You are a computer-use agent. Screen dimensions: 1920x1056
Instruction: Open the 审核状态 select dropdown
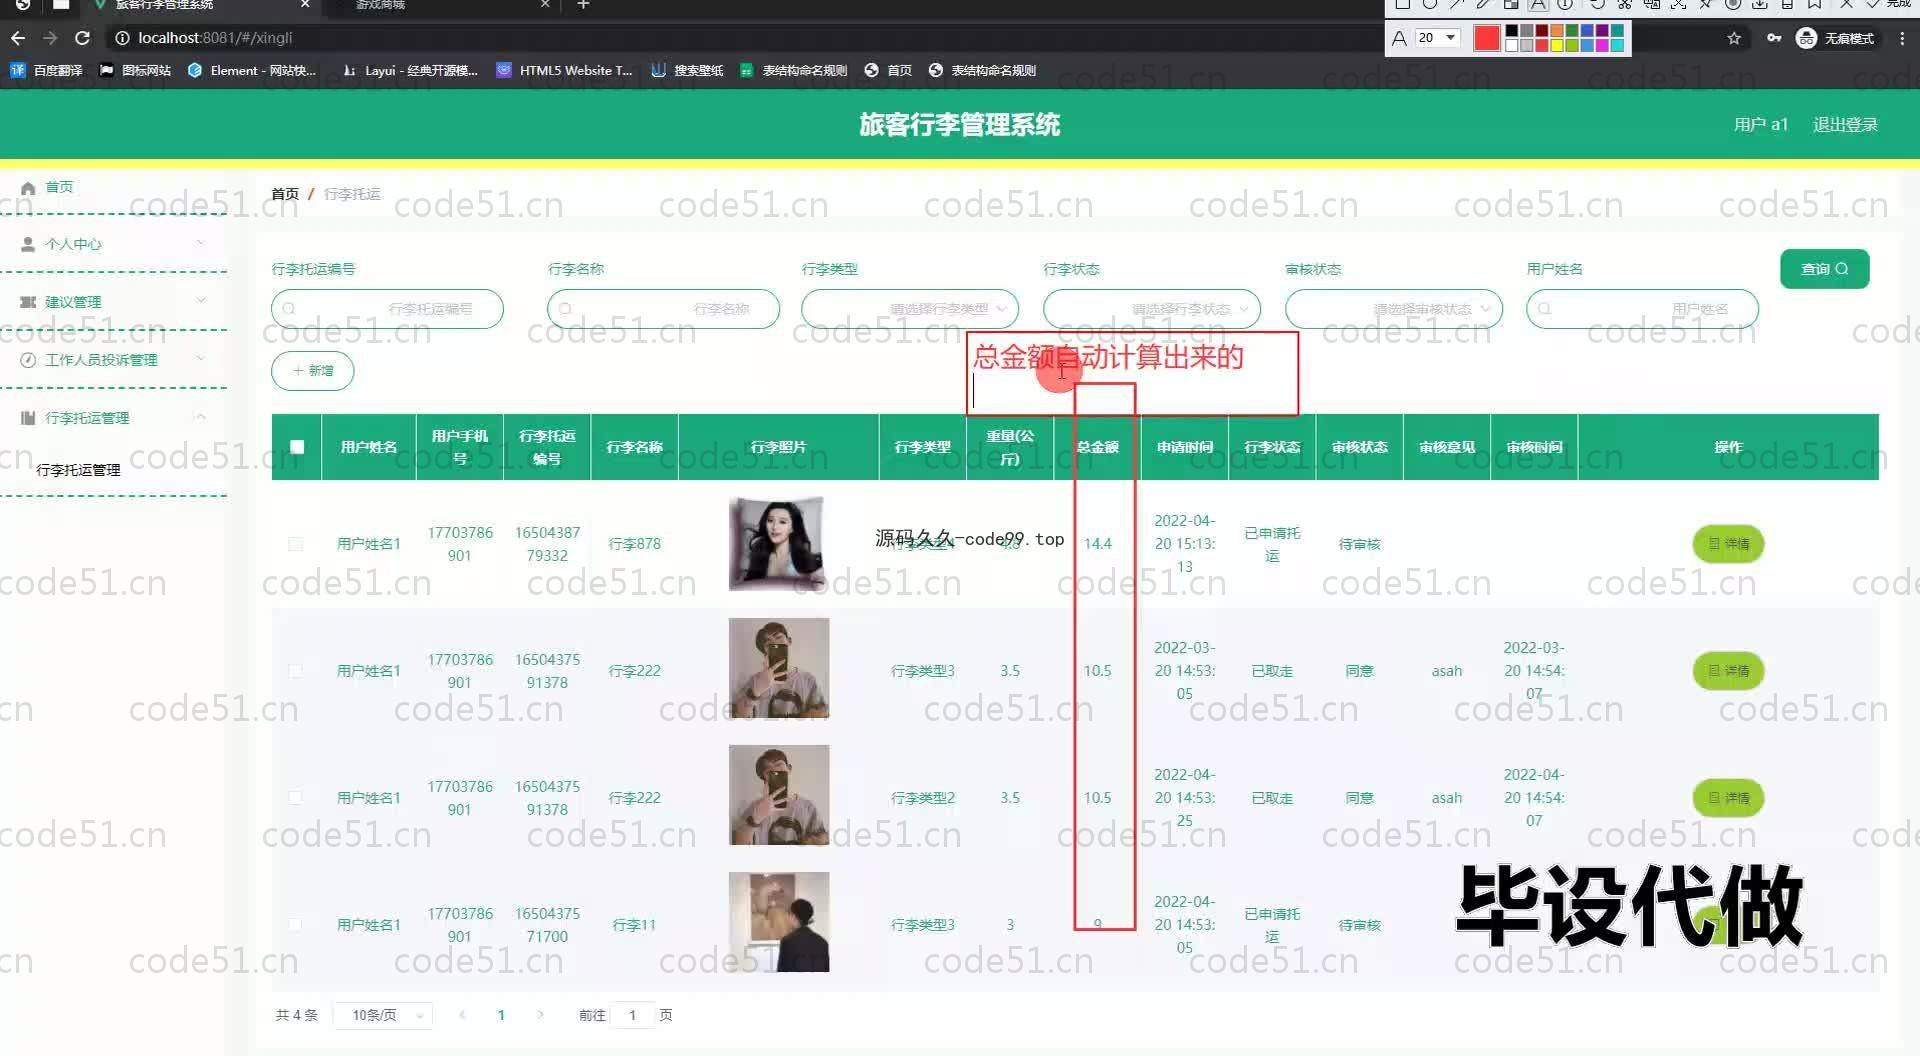point(1394,309)
